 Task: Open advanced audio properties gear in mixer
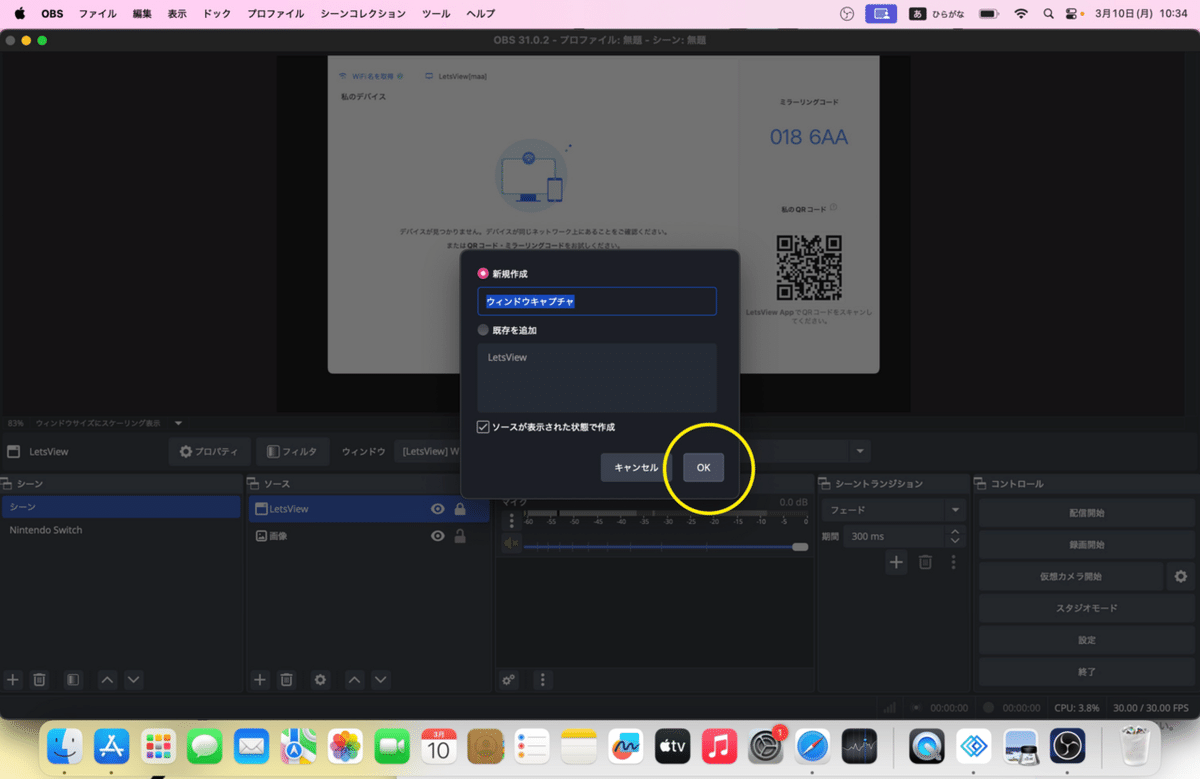coord(508,680)
